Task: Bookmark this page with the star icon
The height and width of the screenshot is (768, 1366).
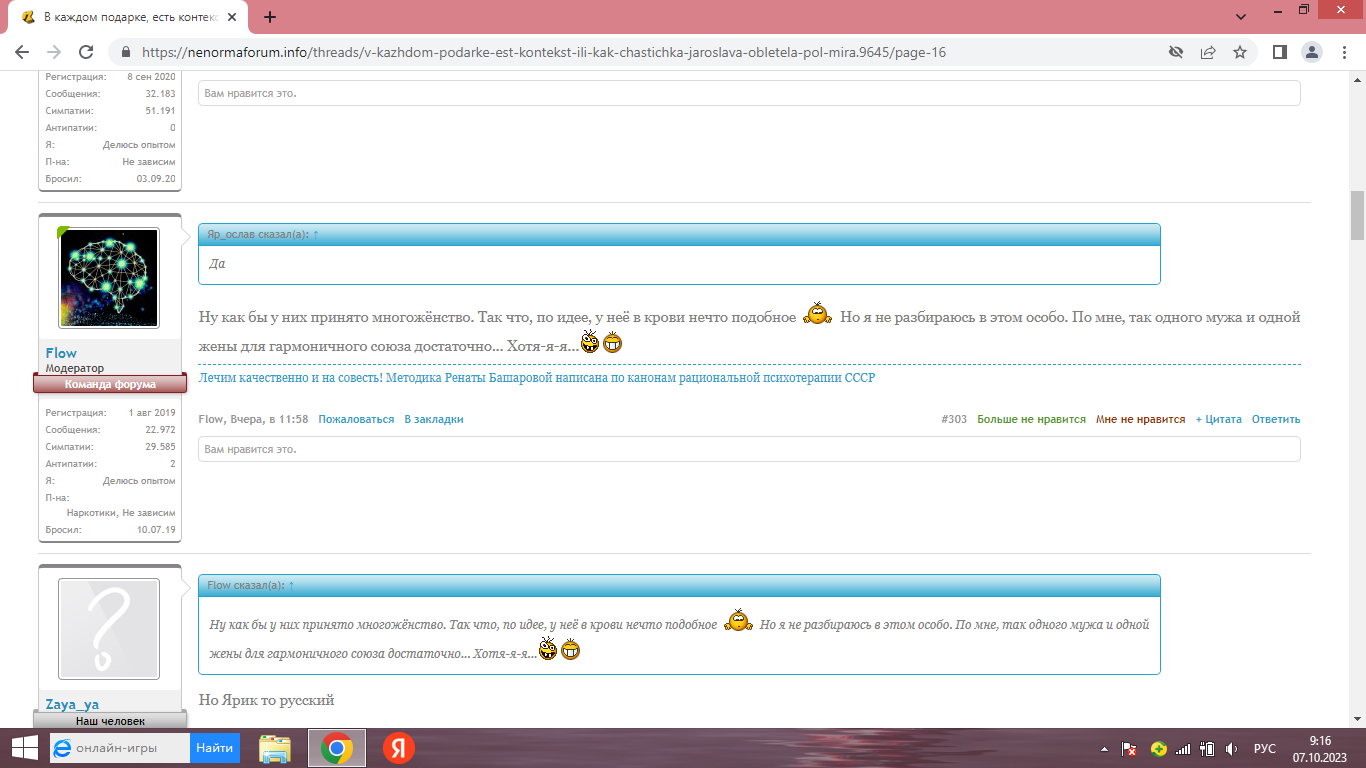Action: coord(1240,52)
